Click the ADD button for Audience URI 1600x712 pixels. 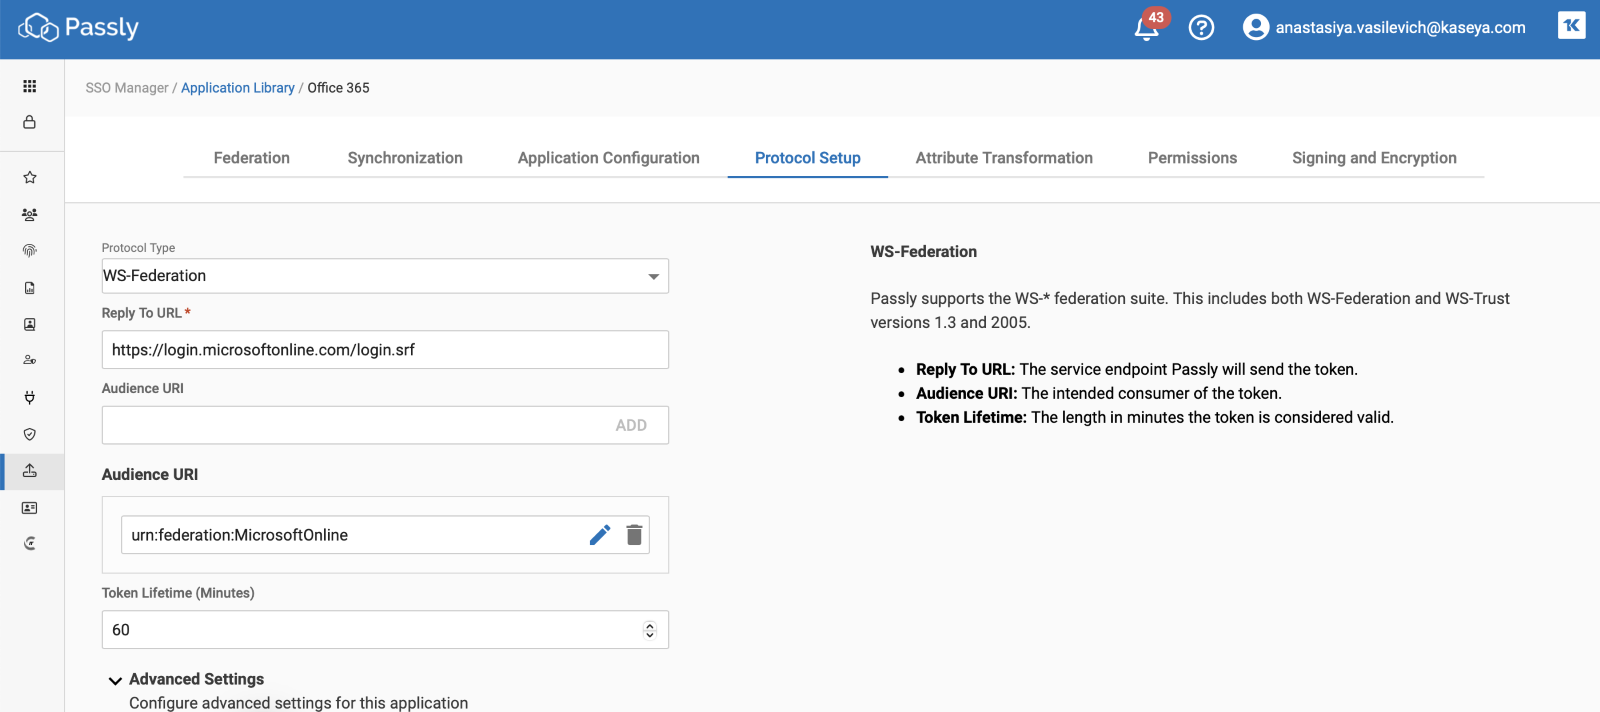point(631,425)
